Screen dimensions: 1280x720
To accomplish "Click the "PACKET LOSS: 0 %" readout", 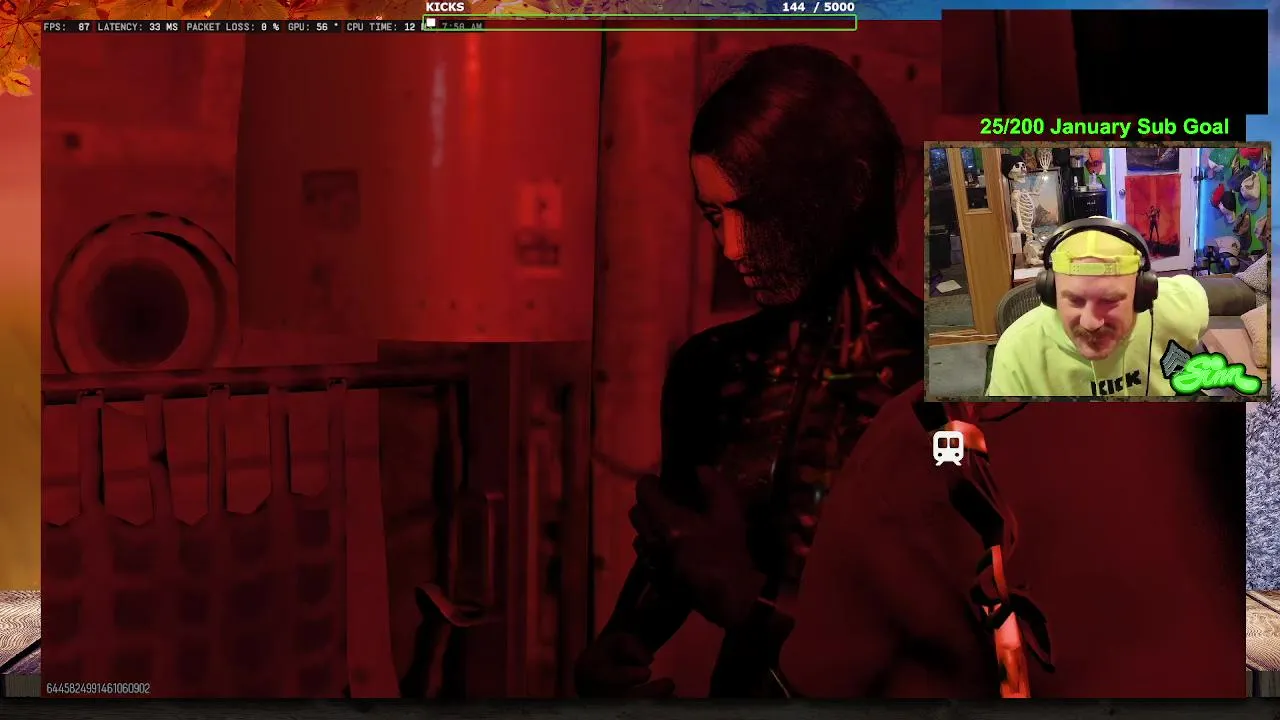I will [x=233, y=27].
